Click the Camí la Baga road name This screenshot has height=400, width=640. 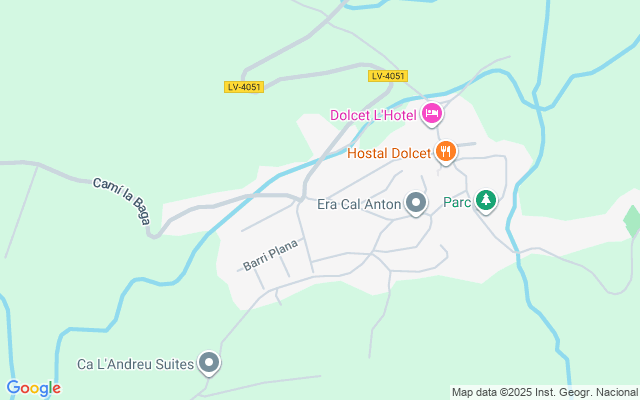122,200
